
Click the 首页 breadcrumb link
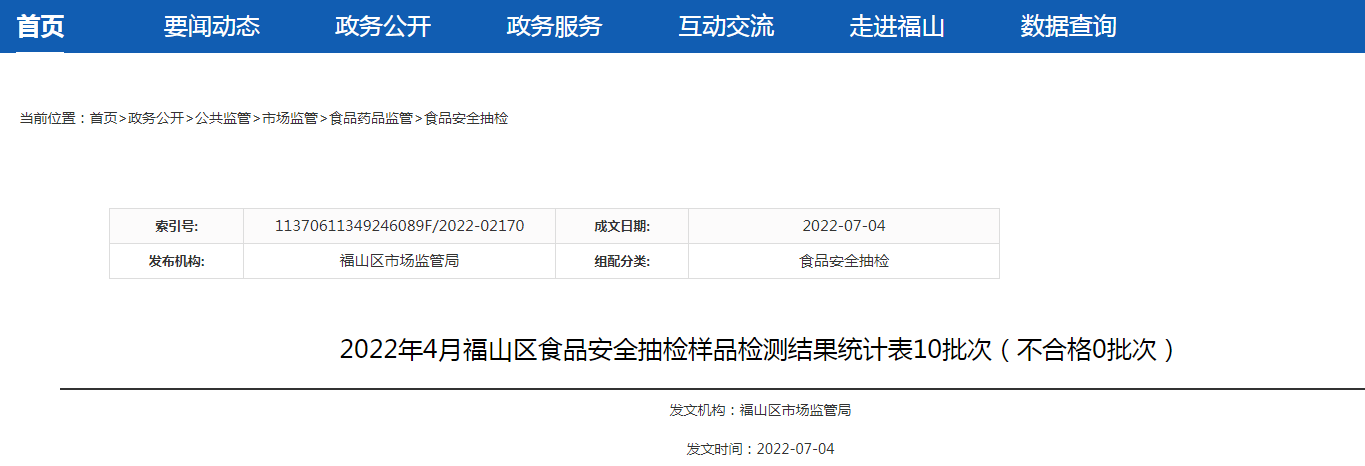103,118
